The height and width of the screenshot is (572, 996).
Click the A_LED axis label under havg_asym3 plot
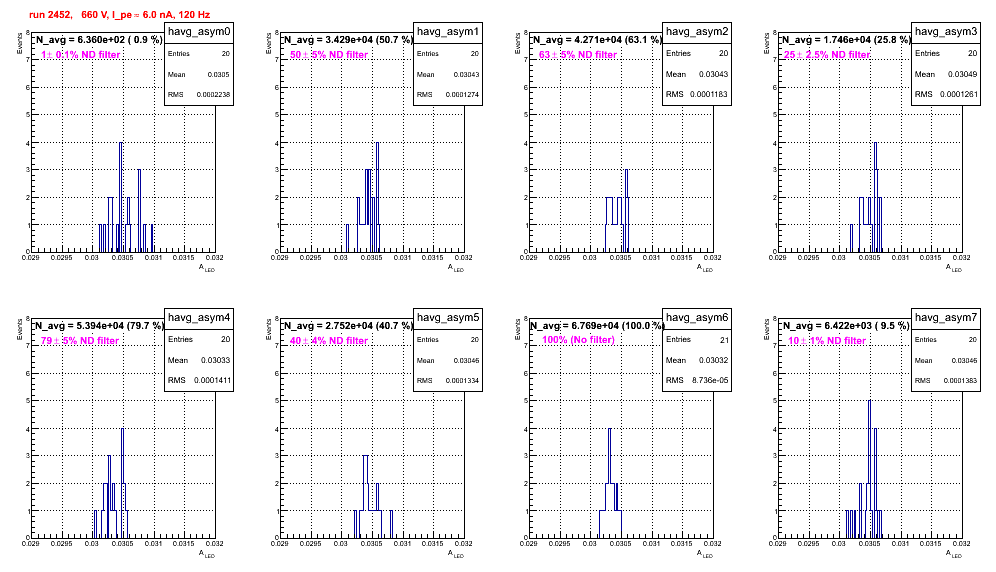954,268
